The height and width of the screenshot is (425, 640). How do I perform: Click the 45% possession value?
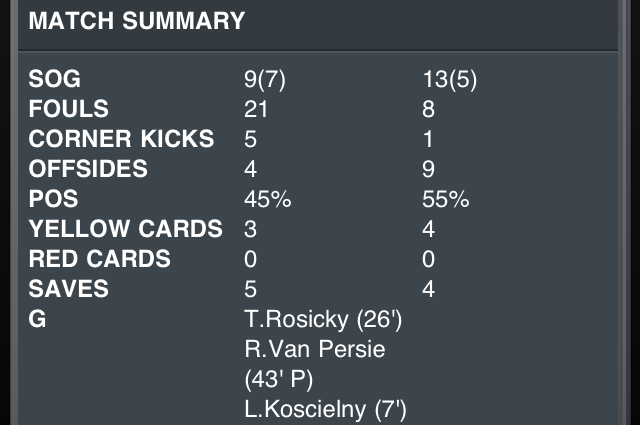267,199
